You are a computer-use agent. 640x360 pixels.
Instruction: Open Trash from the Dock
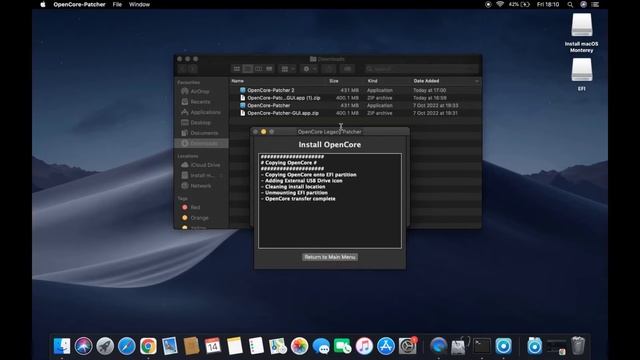[578, 346]
